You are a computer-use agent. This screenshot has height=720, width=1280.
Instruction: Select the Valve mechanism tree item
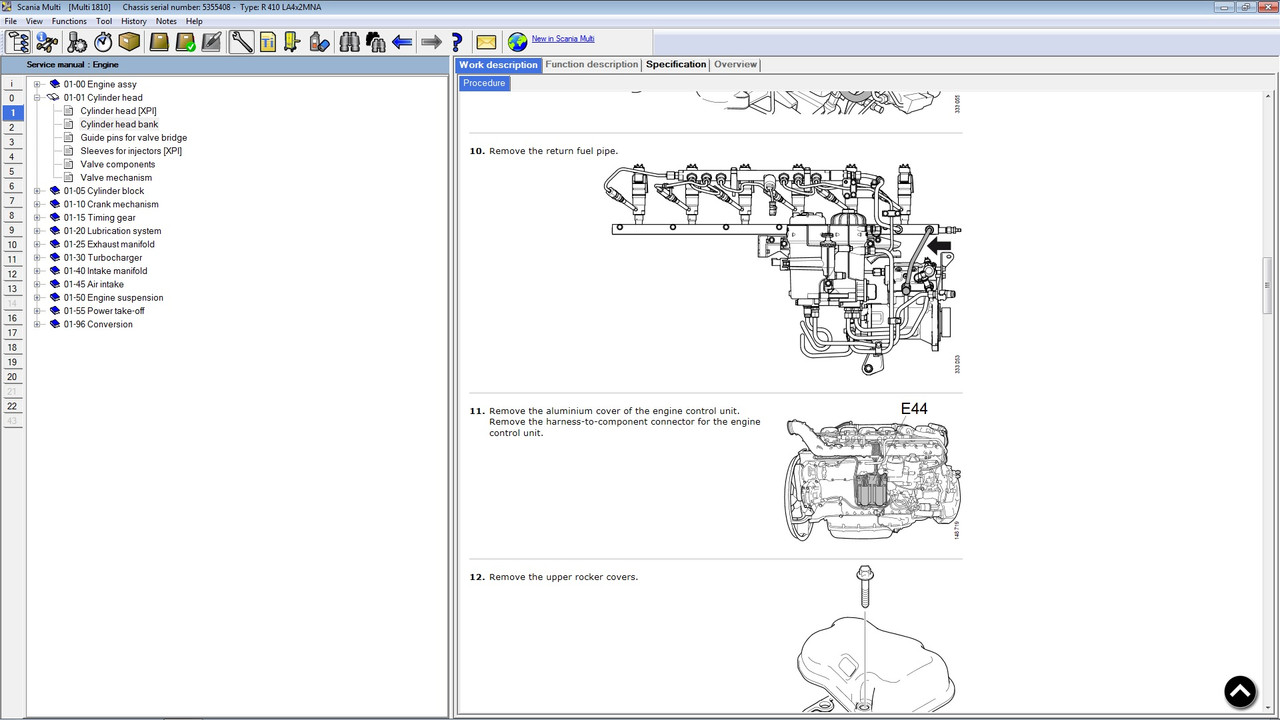tap(116, 178)
